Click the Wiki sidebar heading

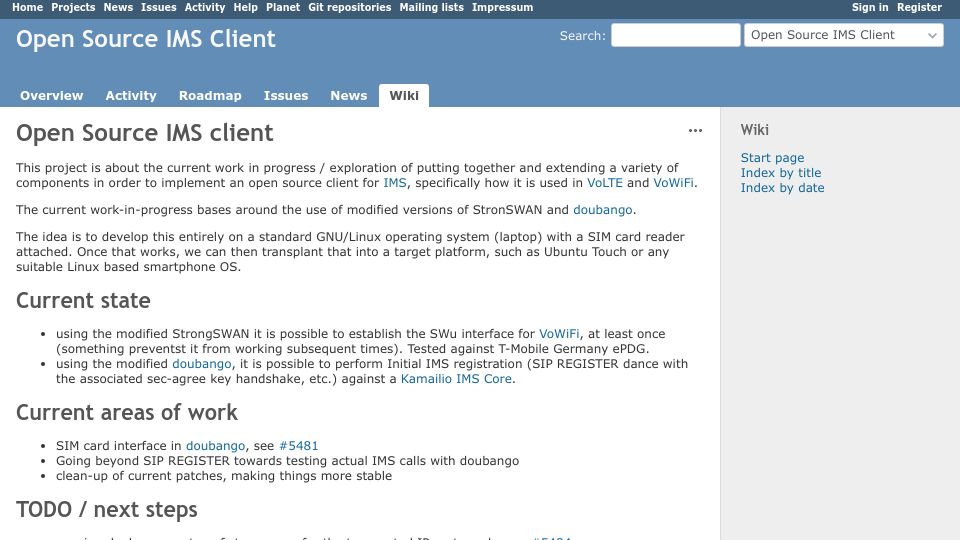[754, 130]
